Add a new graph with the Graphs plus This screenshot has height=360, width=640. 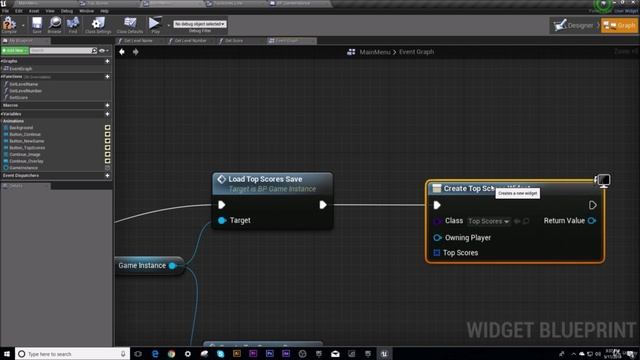click(107, 61)
